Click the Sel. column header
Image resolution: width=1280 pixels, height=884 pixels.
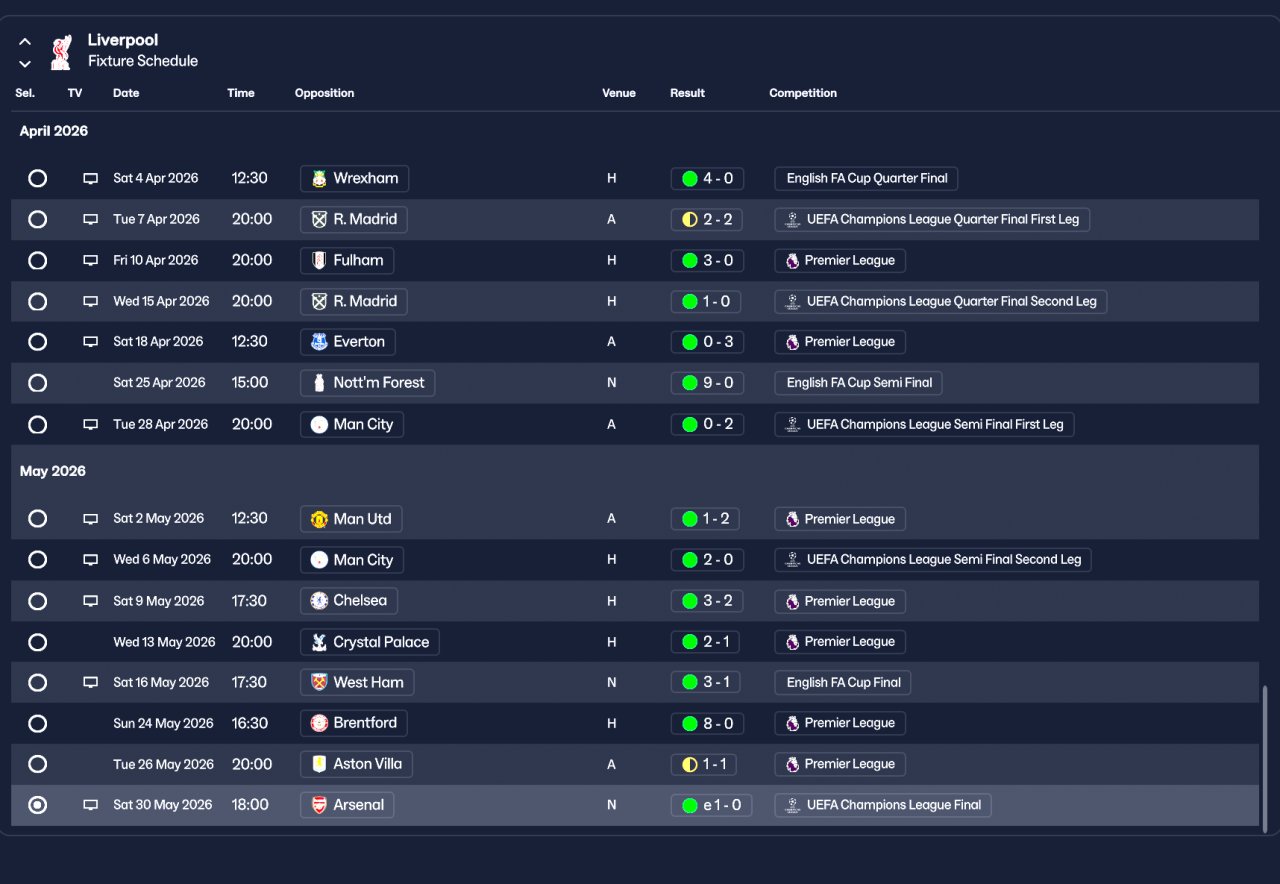click(x=25, y=93)
